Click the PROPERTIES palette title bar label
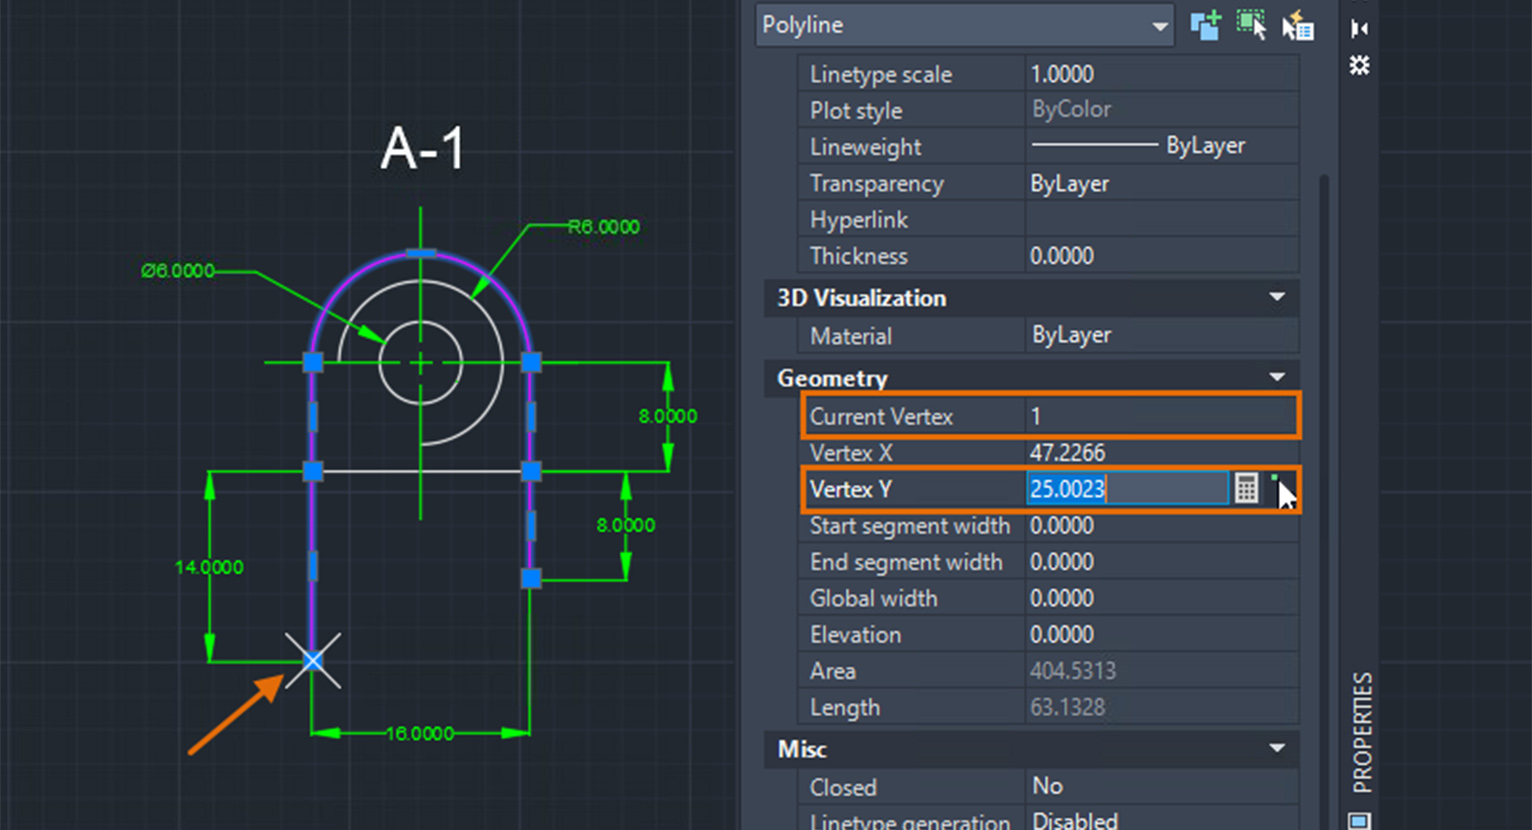1532x830 pixels. coord(1362,733)
